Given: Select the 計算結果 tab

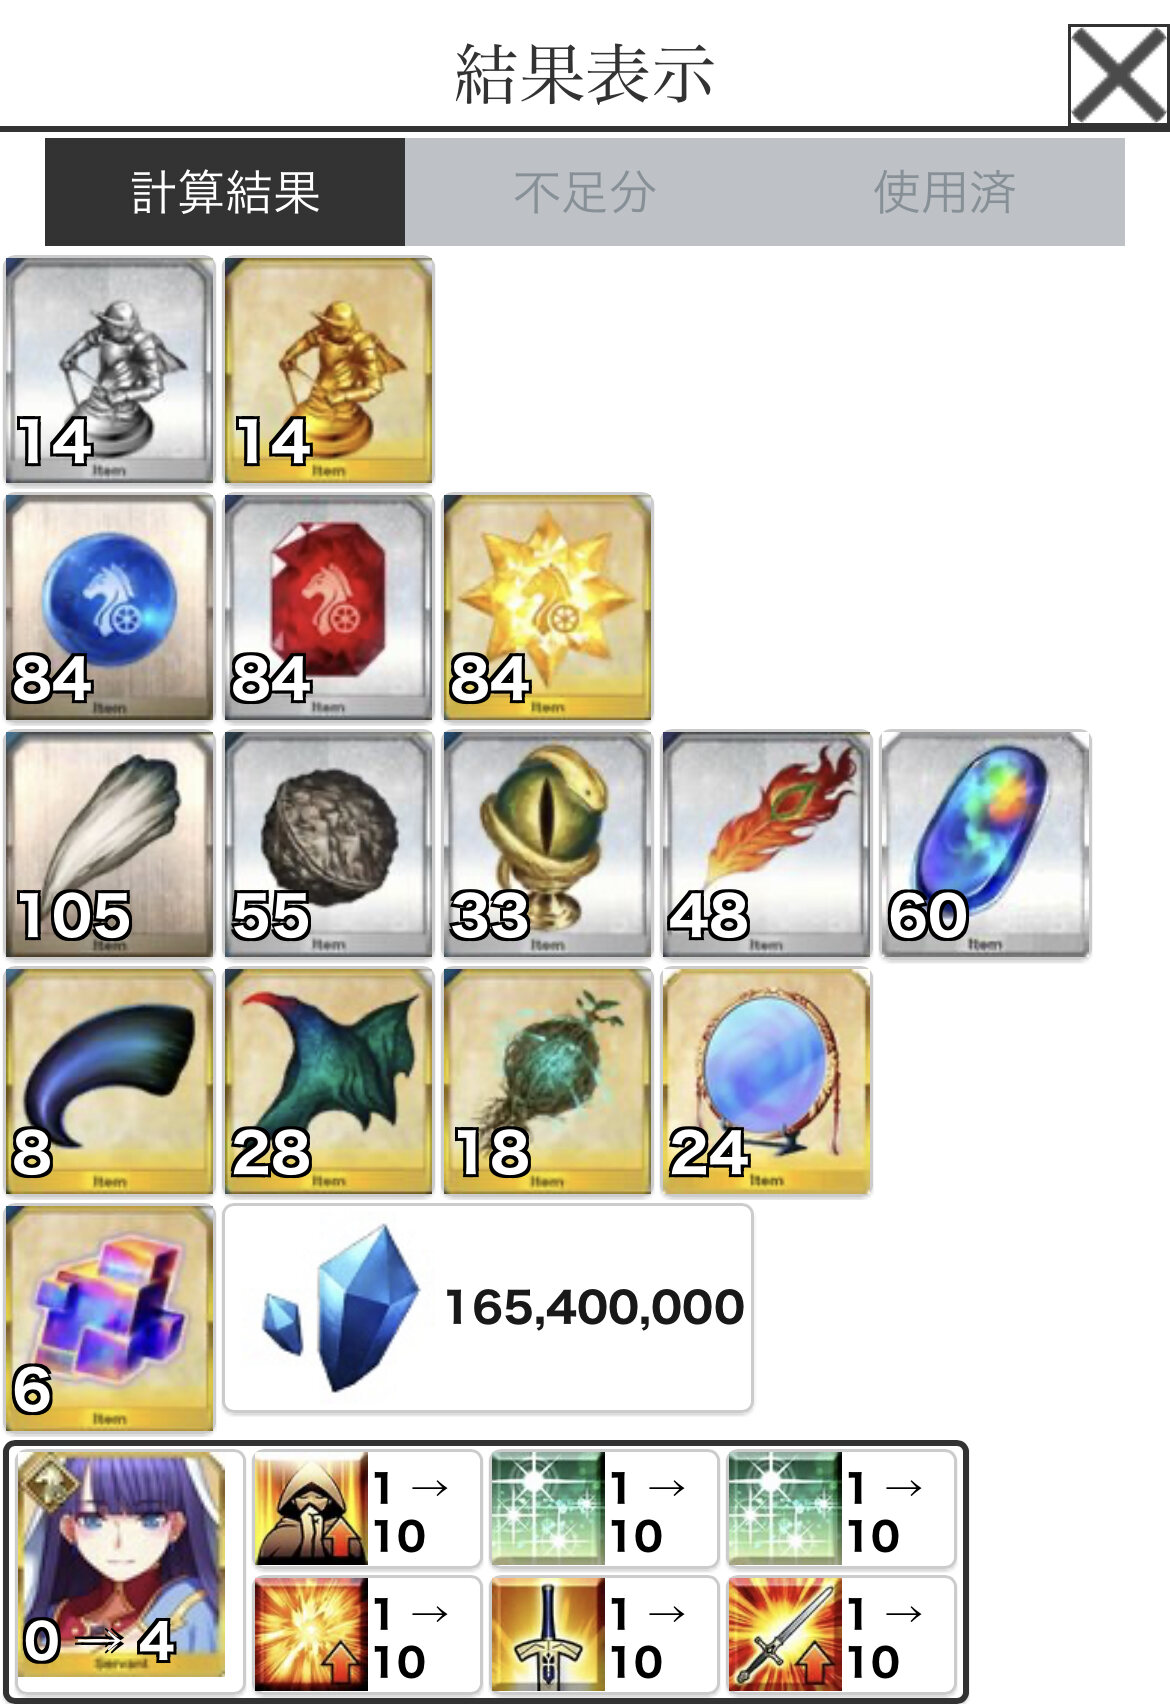Looking at the screenshot, I should [x=225, y=192].
